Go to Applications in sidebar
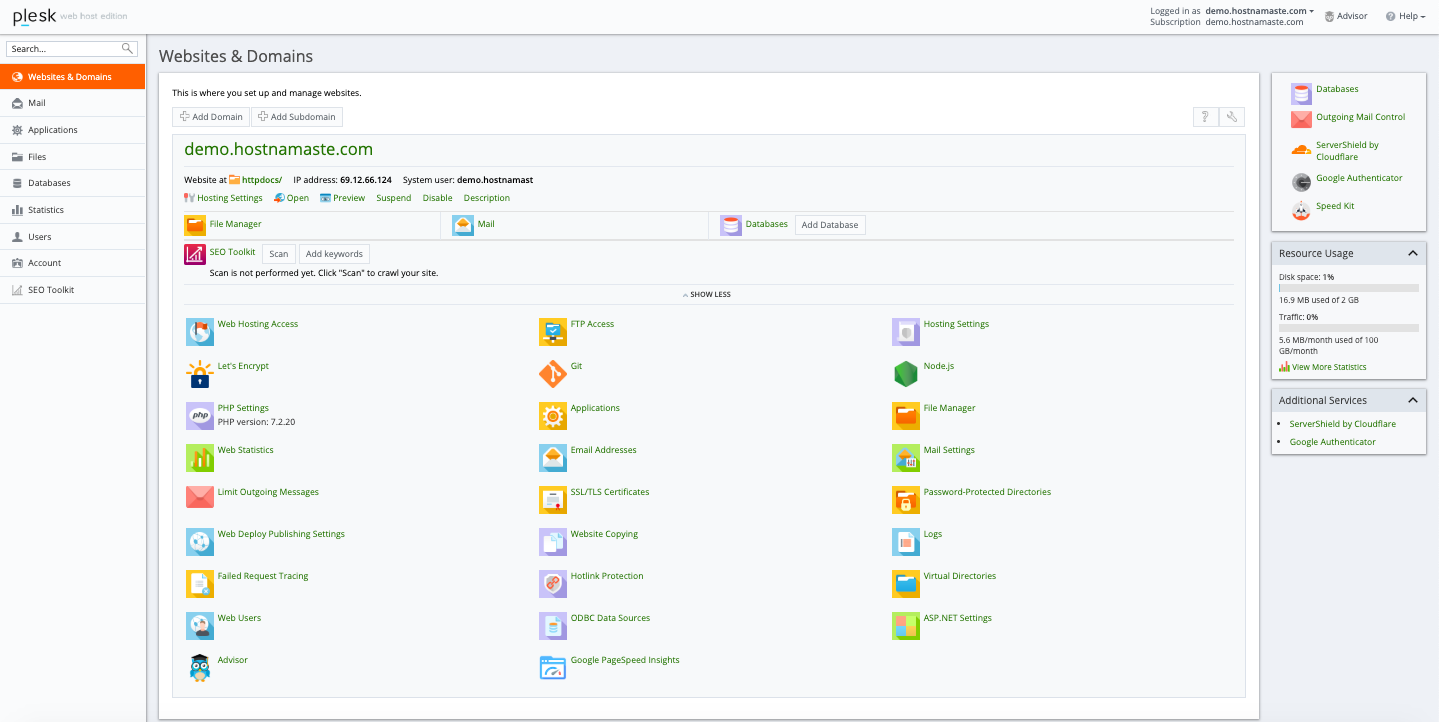This screenshot has height=722, width=1439. pos(72,130)
